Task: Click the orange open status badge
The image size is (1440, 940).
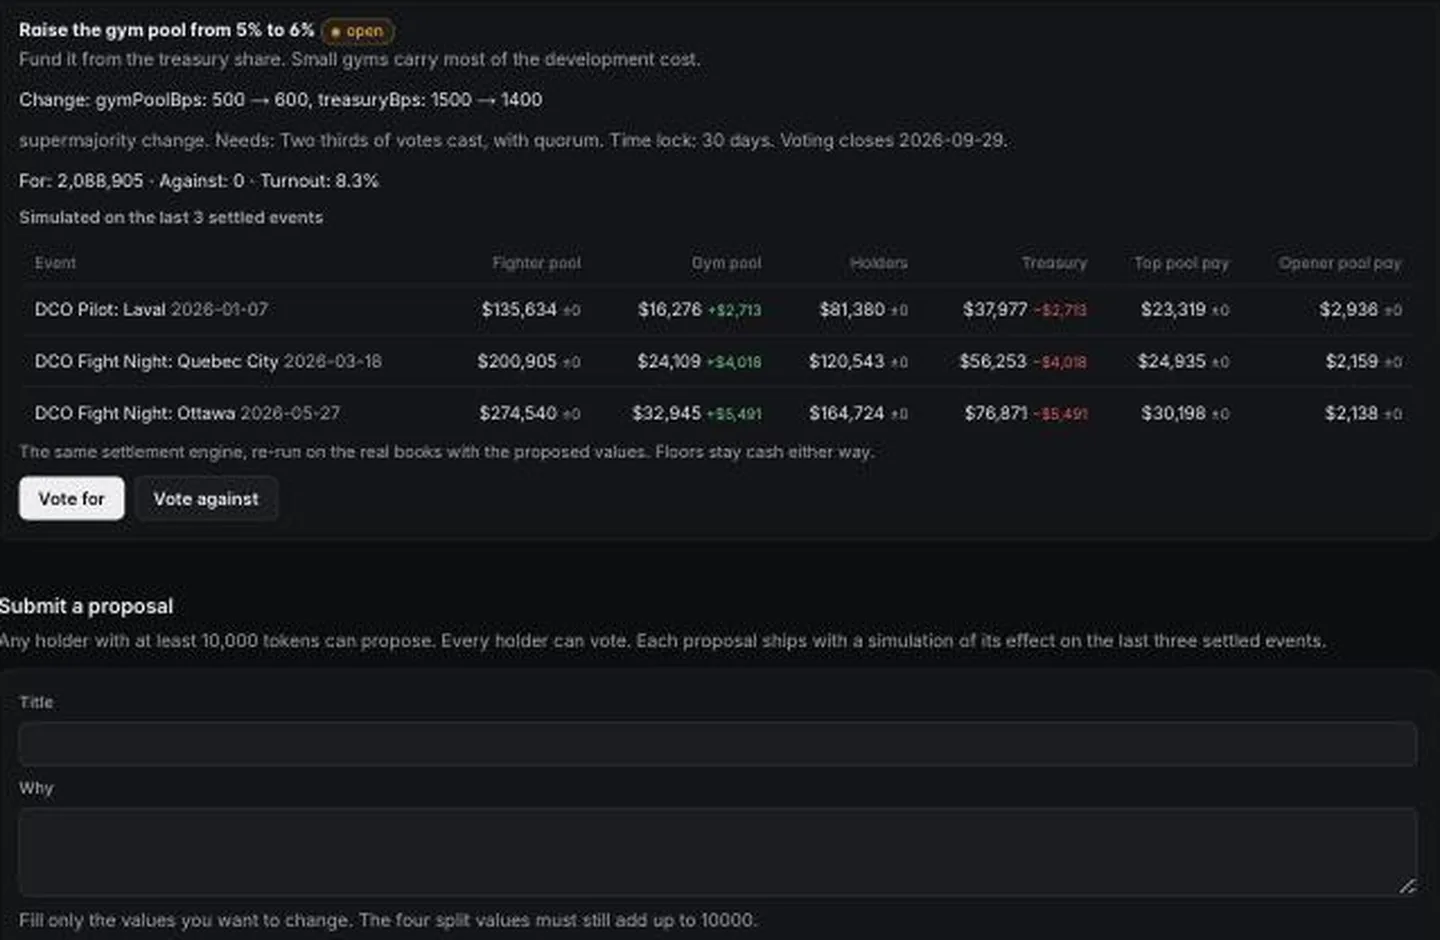Action: coord(357,31)
